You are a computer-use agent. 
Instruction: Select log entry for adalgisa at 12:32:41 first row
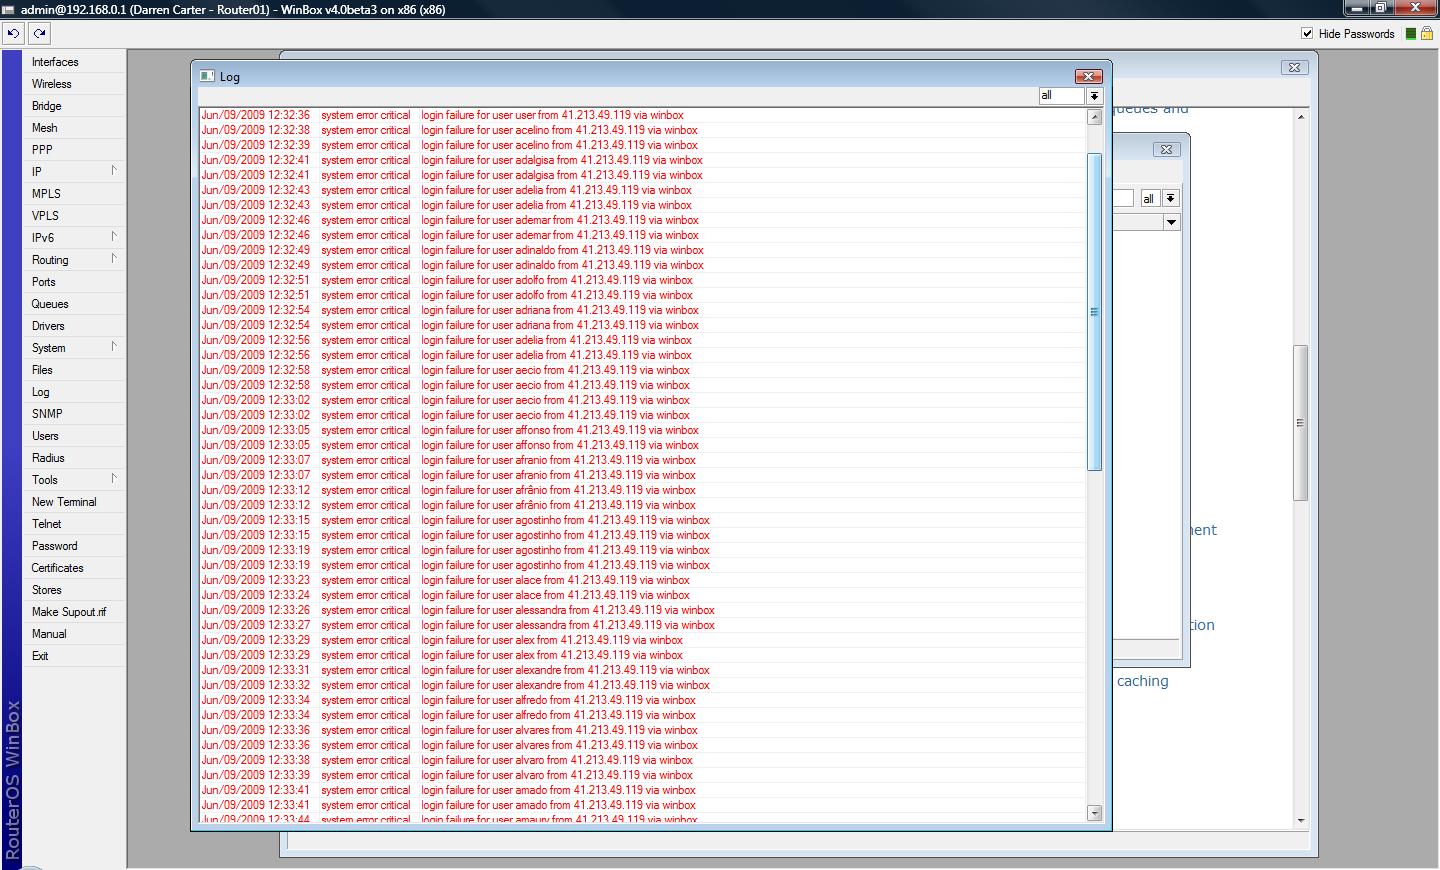[x=642, y=160]
